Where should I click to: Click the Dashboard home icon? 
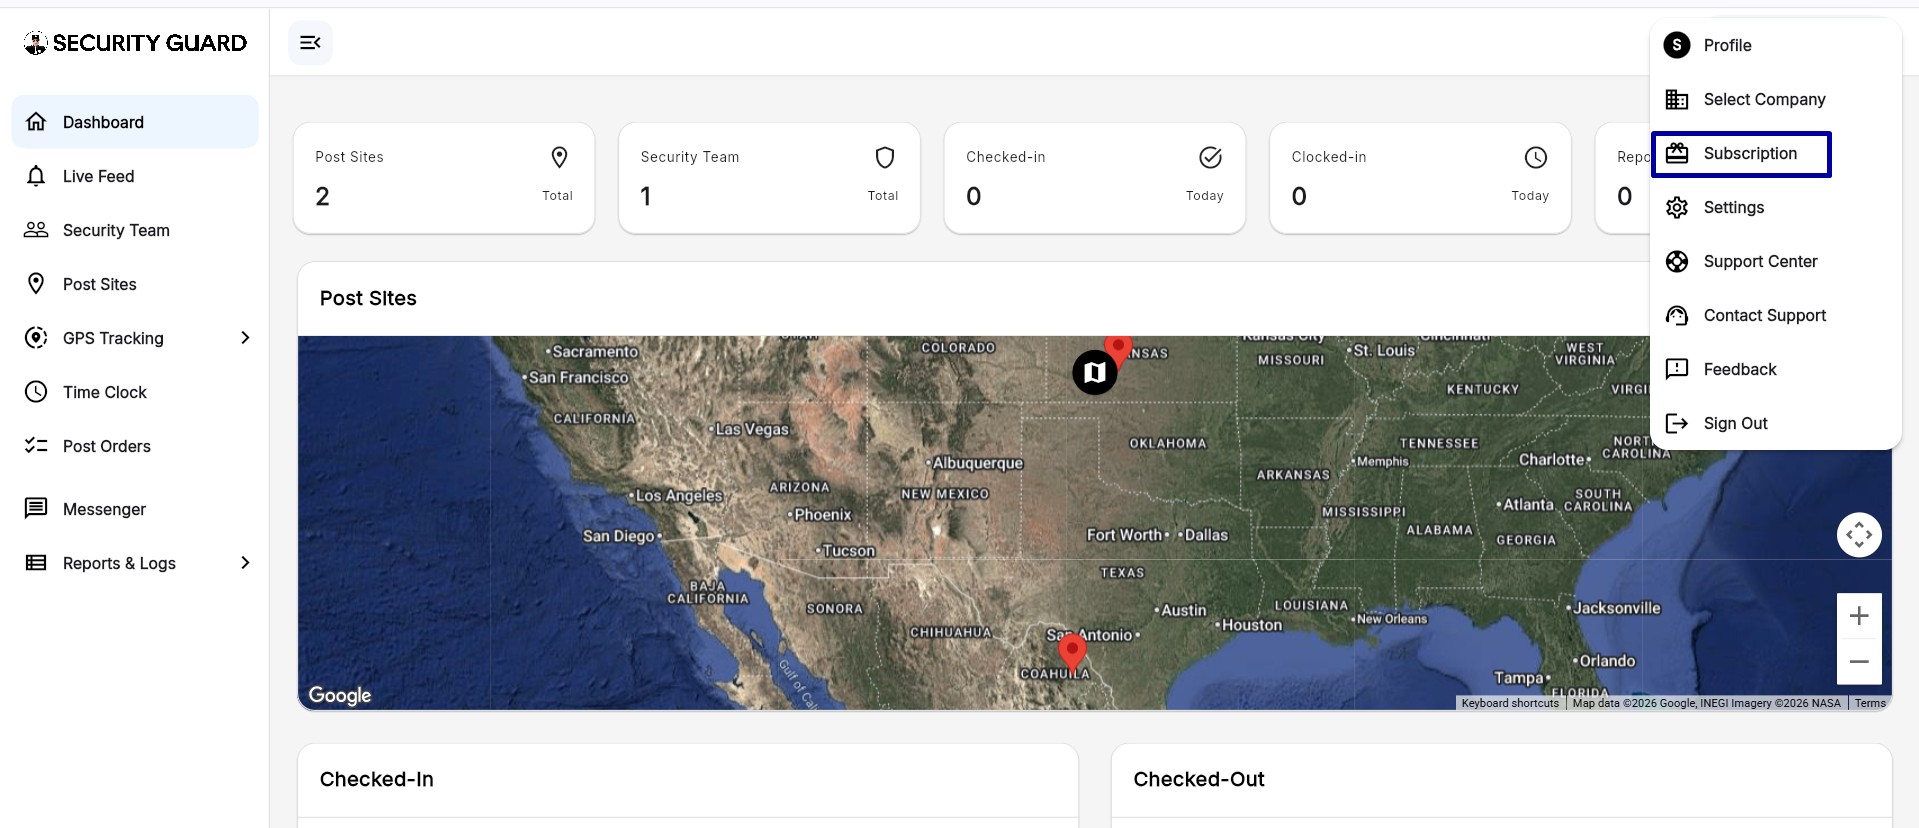(x=36, y=122)
